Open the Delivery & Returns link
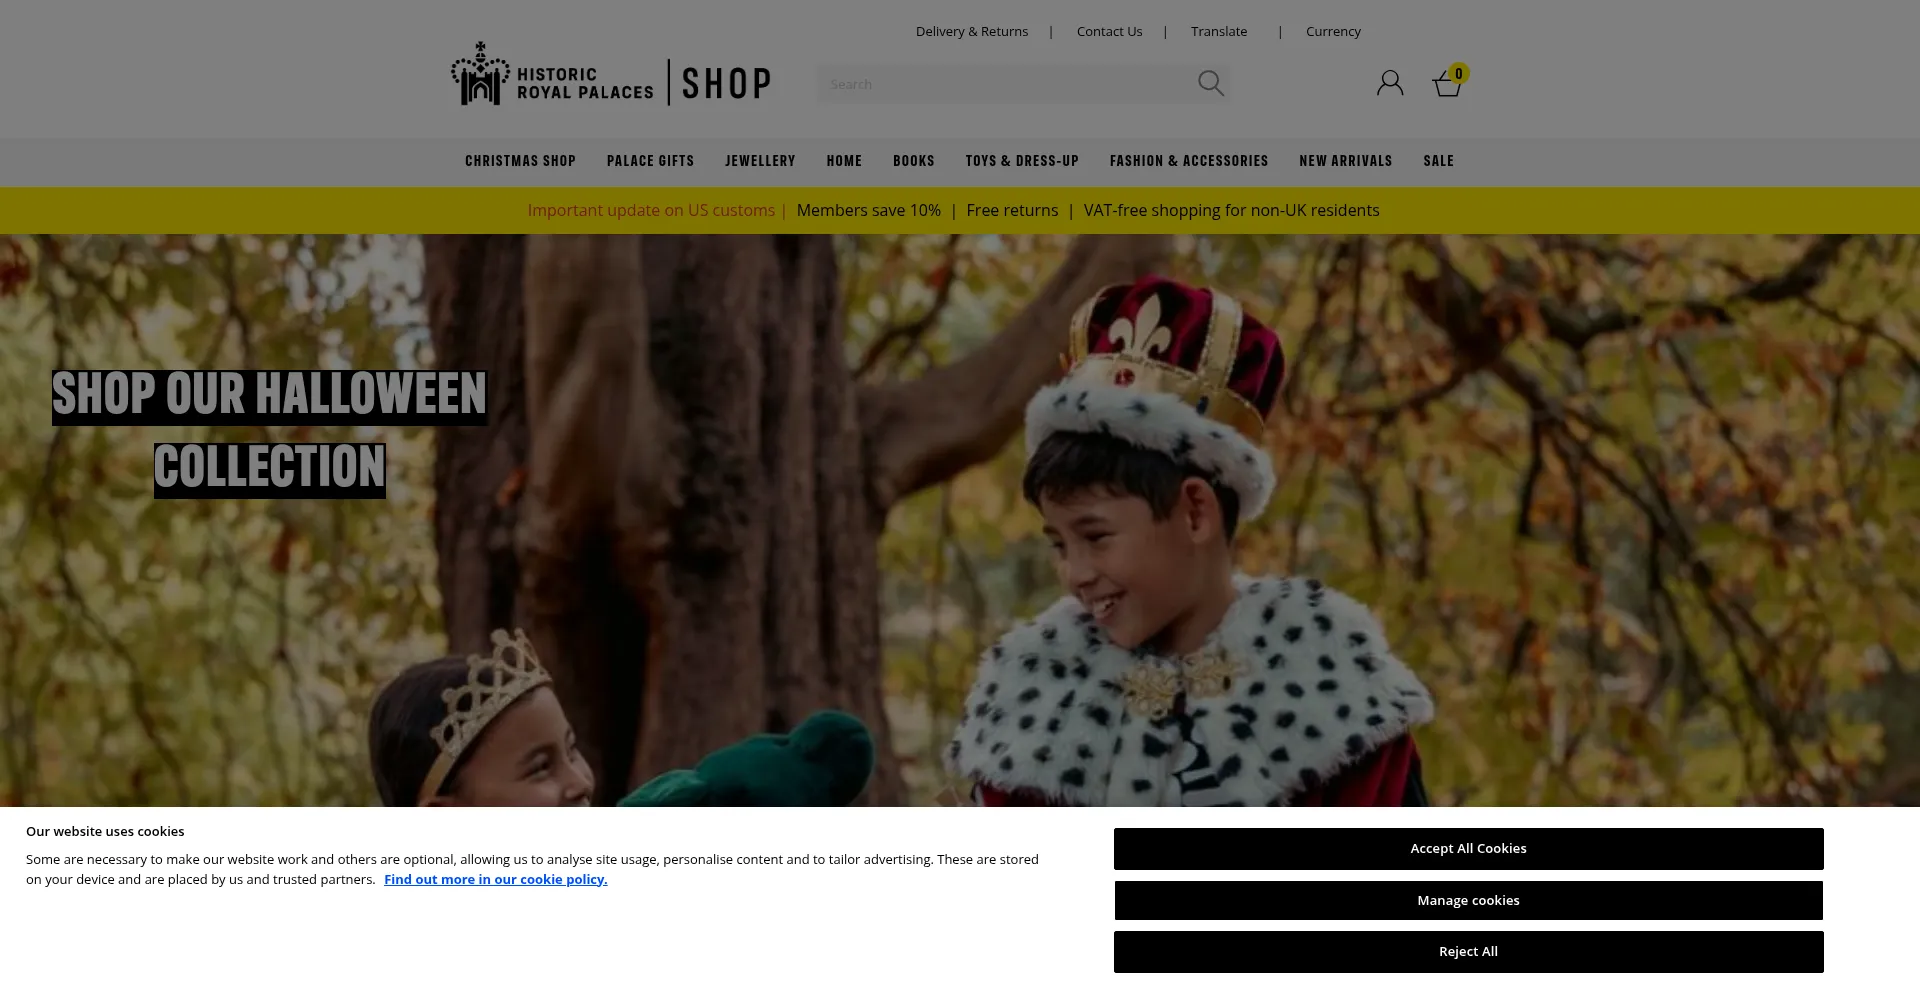The height and width of the screenshot is (993, 1920). (x=972, y=32)
